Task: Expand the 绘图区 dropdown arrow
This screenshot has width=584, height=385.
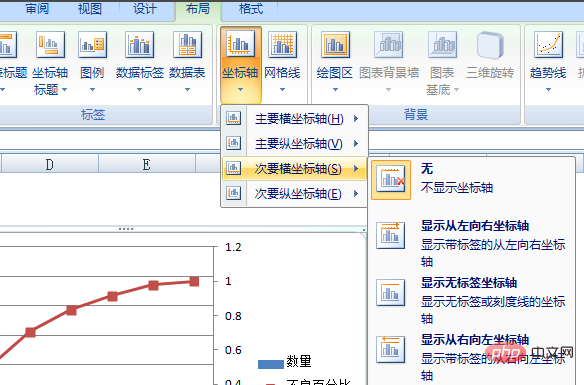Action: pyautogui.click(x=335, y=89)
